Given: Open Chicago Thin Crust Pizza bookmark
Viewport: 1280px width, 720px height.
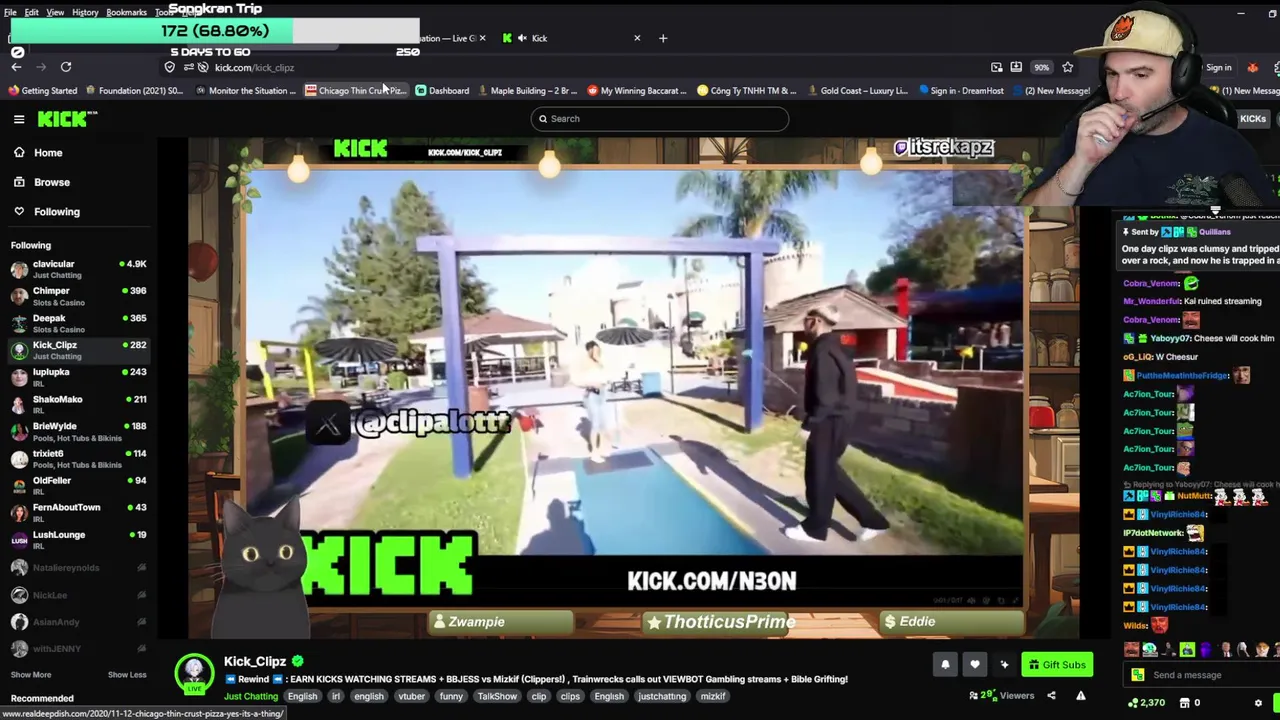Looking at the screenshot, I should click(355, 90).
